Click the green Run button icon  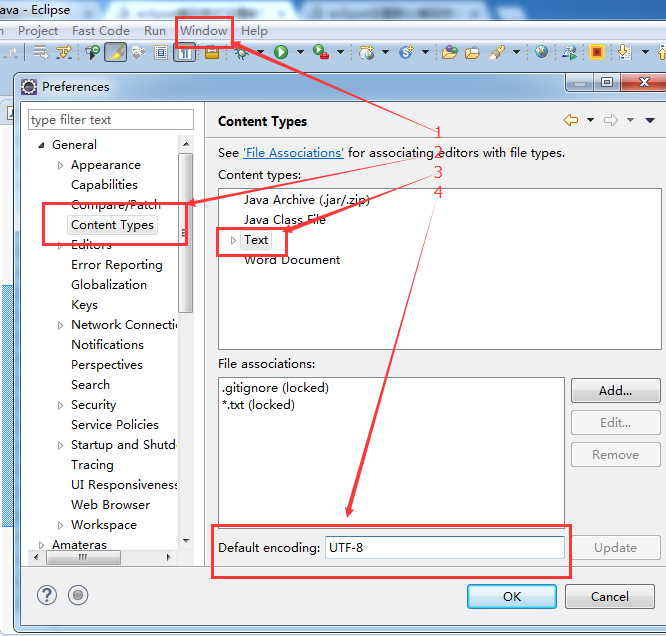pos(281,52)
